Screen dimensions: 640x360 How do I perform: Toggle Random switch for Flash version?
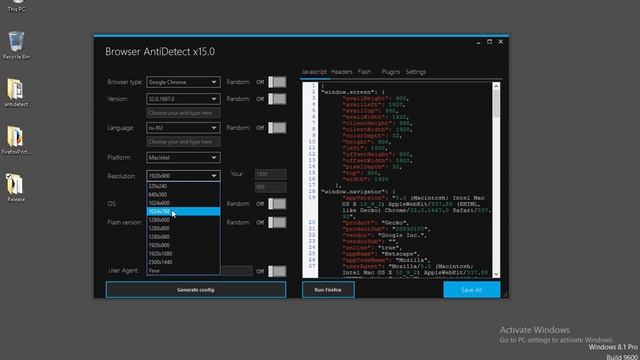(277, 222)
